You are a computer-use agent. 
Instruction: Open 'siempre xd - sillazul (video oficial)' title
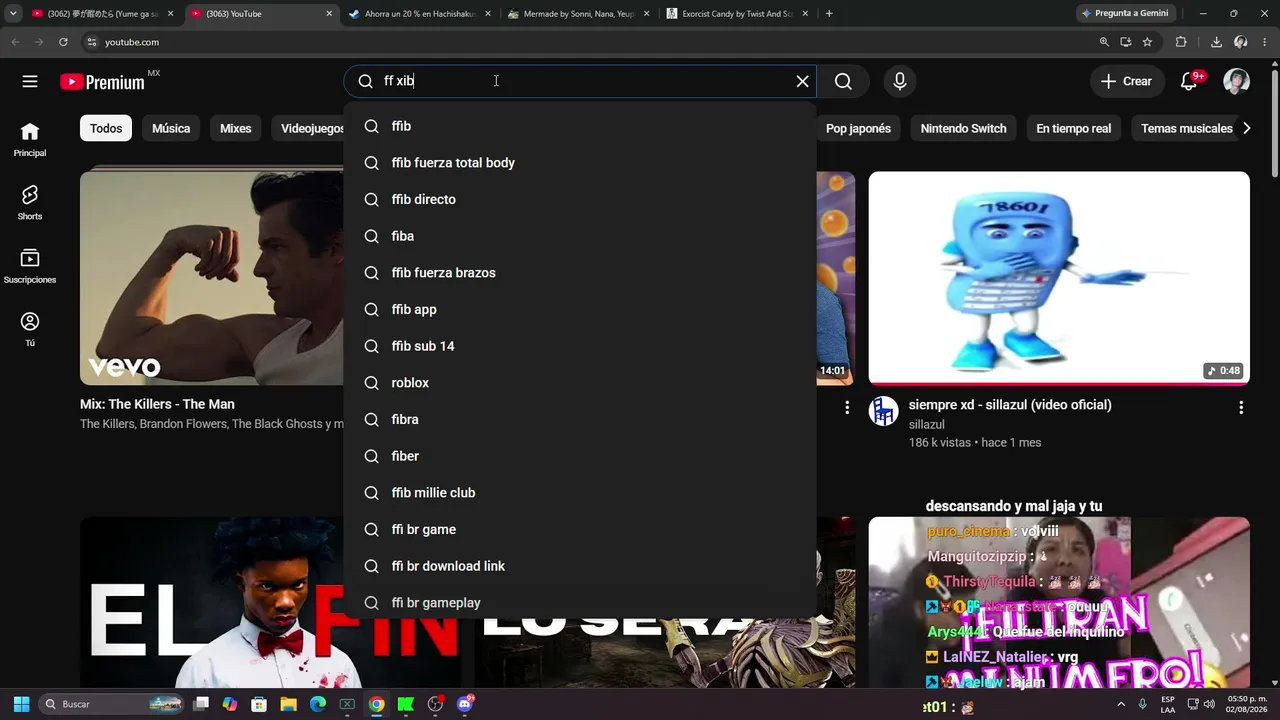click(x=1010, y=405)
